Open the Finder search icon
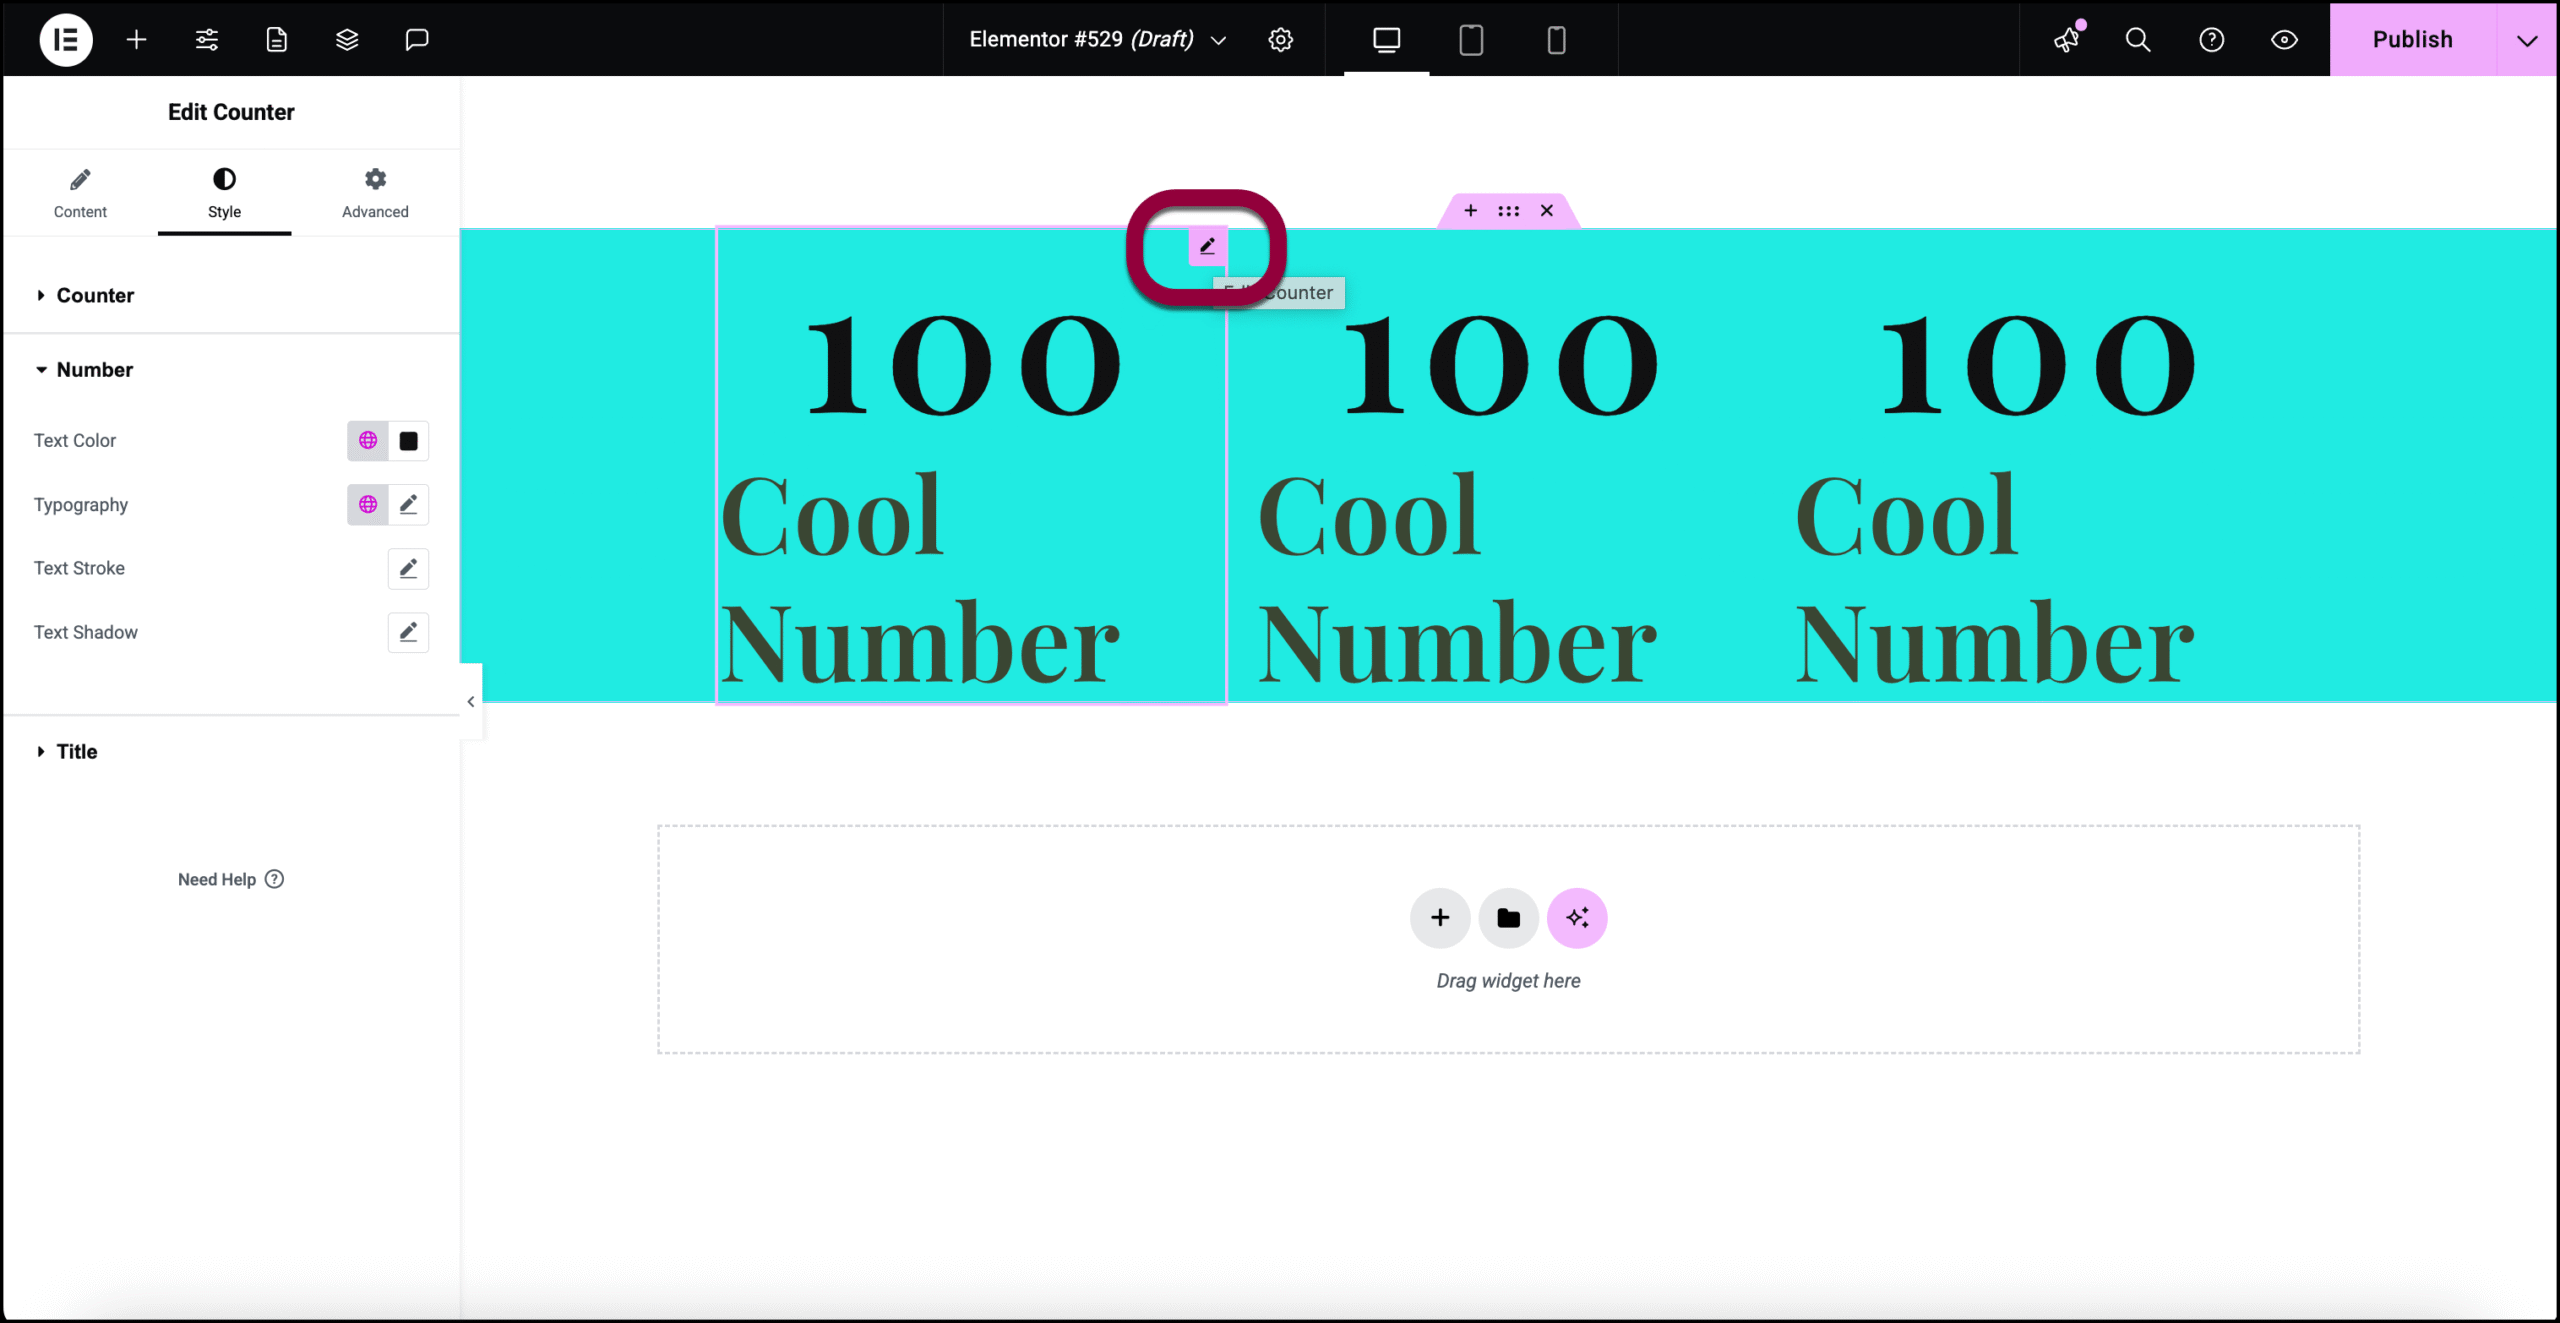This screenshot has height=1323, width=2560. [x=2137, y=40]
